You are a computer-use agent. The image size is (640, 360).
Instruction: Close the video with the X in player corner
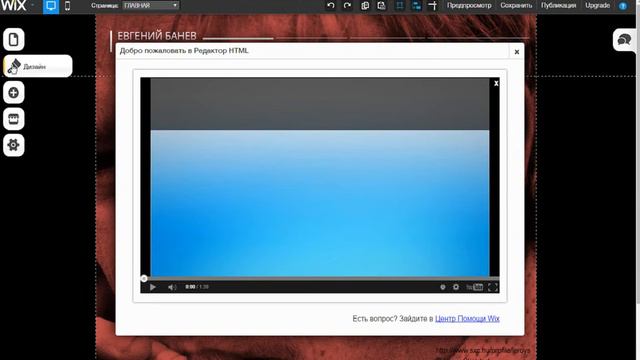pyautogui.click(x=496, y=83)
